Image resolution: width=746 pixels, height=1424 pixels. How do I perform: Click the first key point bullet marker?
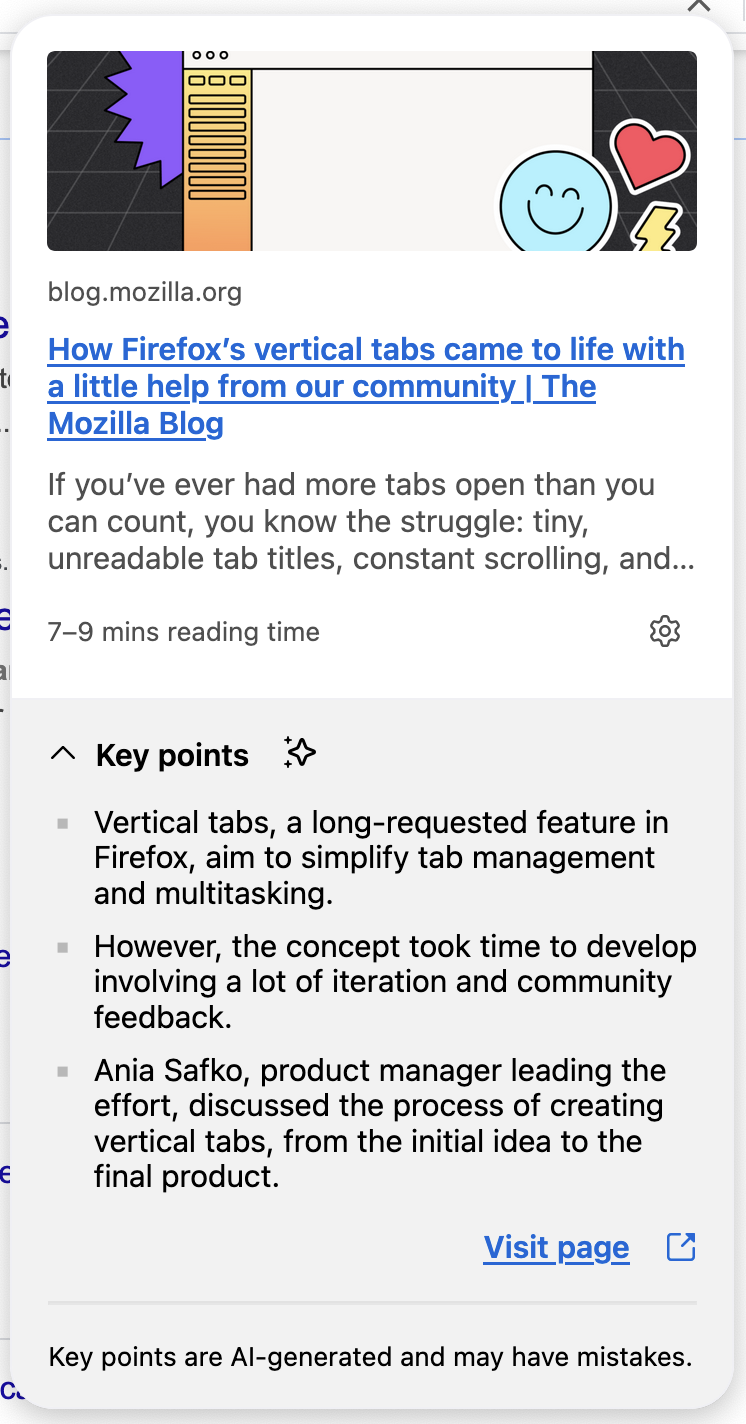pos(64,822)
